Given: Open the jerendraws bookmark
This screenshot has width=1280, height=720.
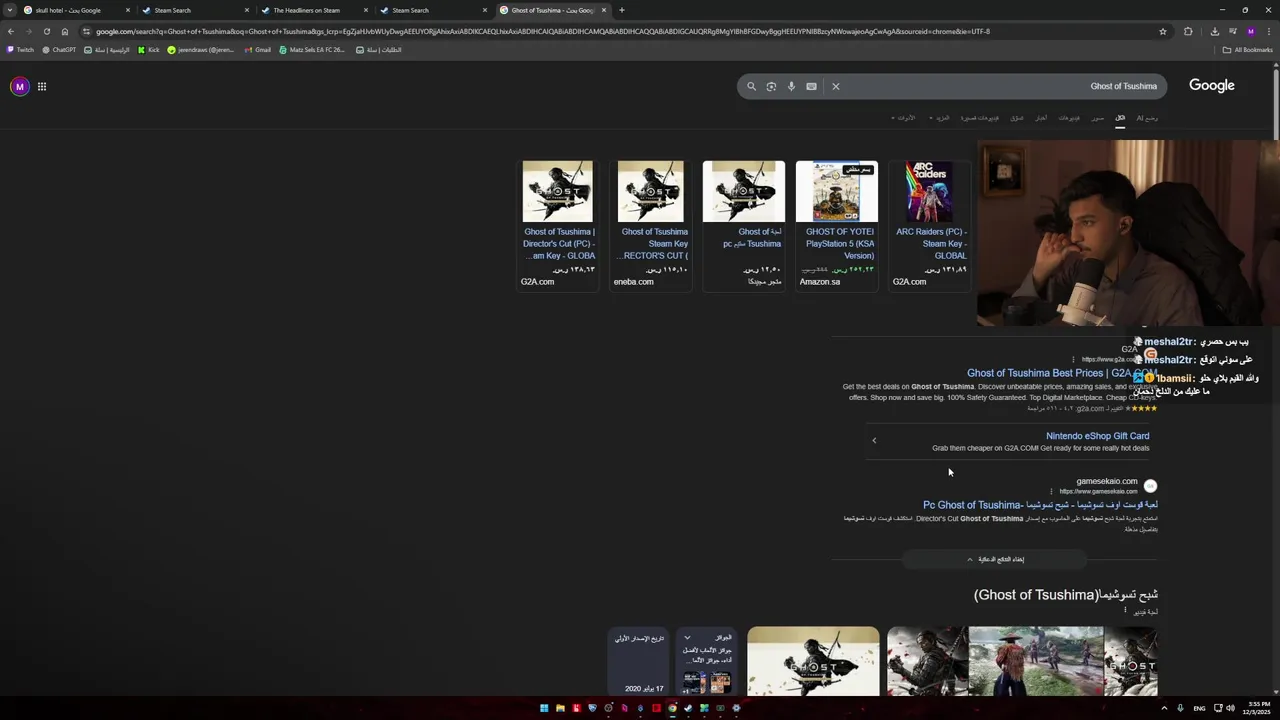Looking at the screenshot, I should pos(201,49).
